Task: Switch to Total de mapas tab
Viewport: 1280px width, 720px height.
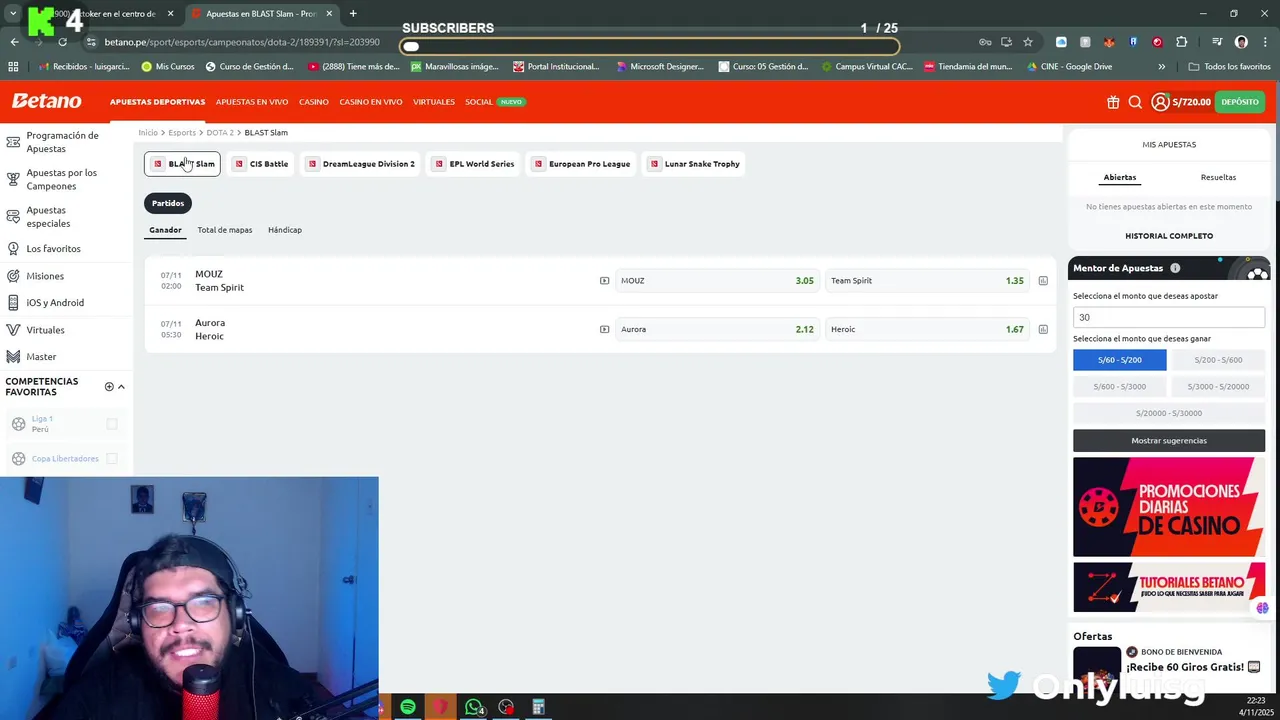Action: click(x=225, y=230)
